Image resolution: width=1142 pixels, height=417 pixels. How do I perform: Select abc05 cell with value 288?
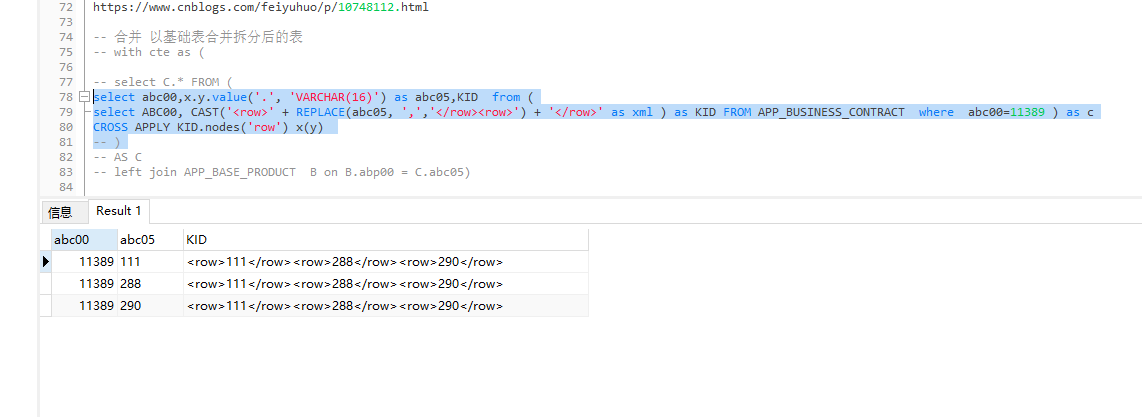[150, 284]
